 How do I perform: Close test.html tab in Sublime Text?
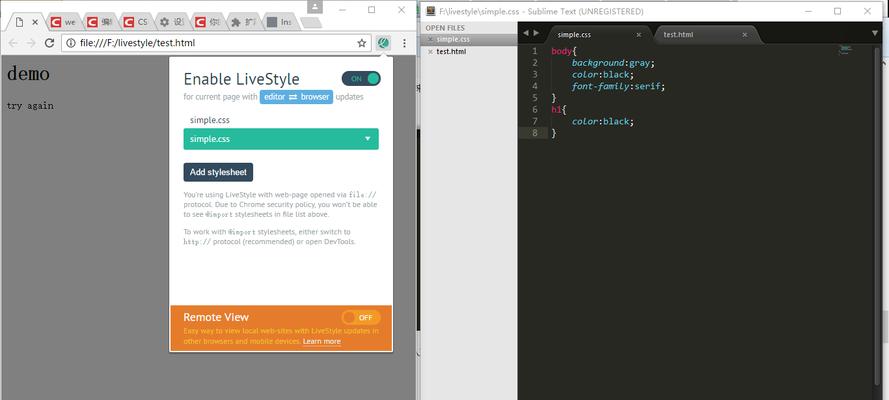744,35
